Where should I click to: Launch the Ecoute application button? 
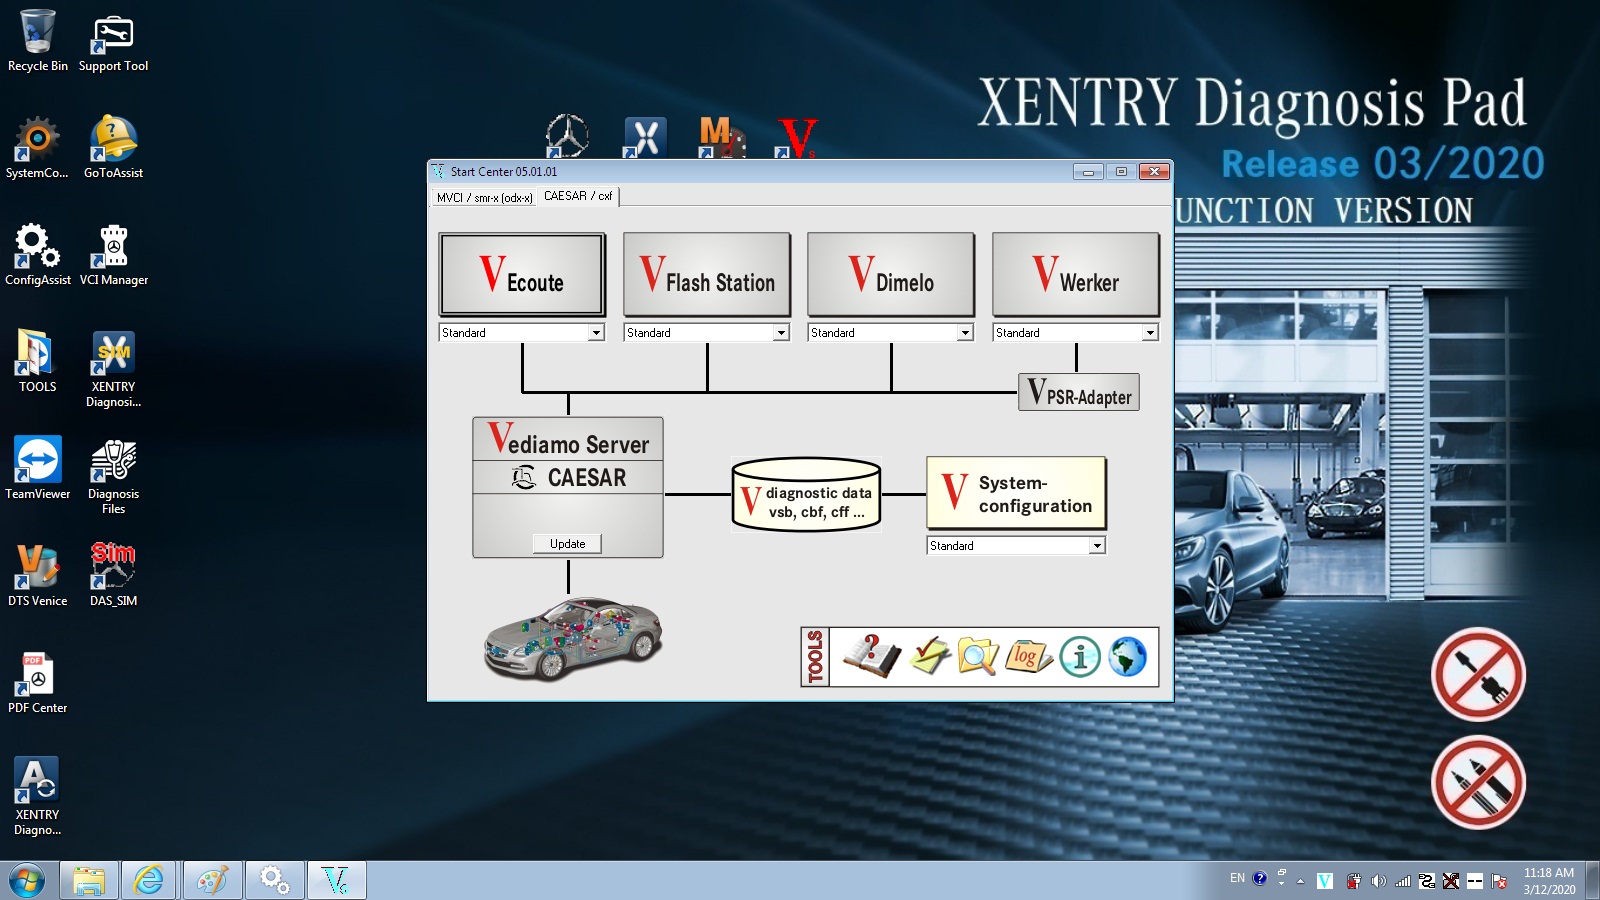522,275
